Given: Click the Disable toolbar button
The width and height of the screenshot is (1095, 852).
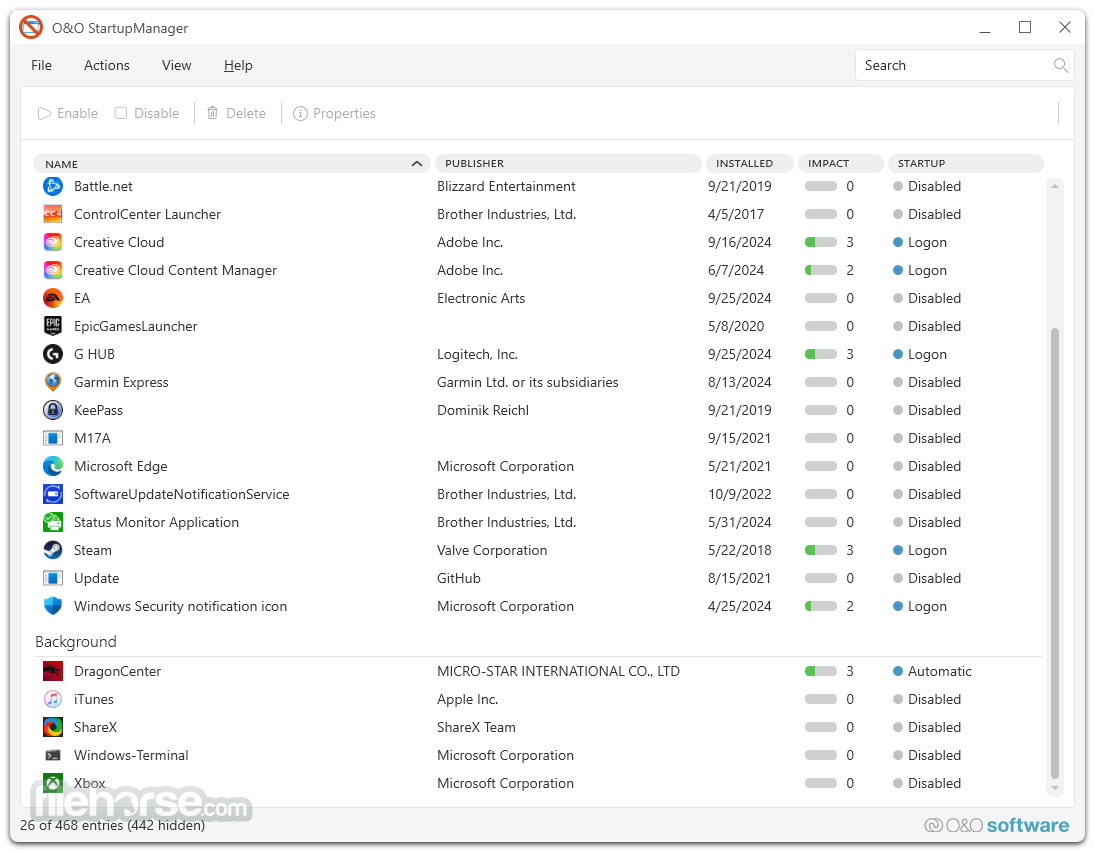Looking at the screenshot, I should (147, 114).
